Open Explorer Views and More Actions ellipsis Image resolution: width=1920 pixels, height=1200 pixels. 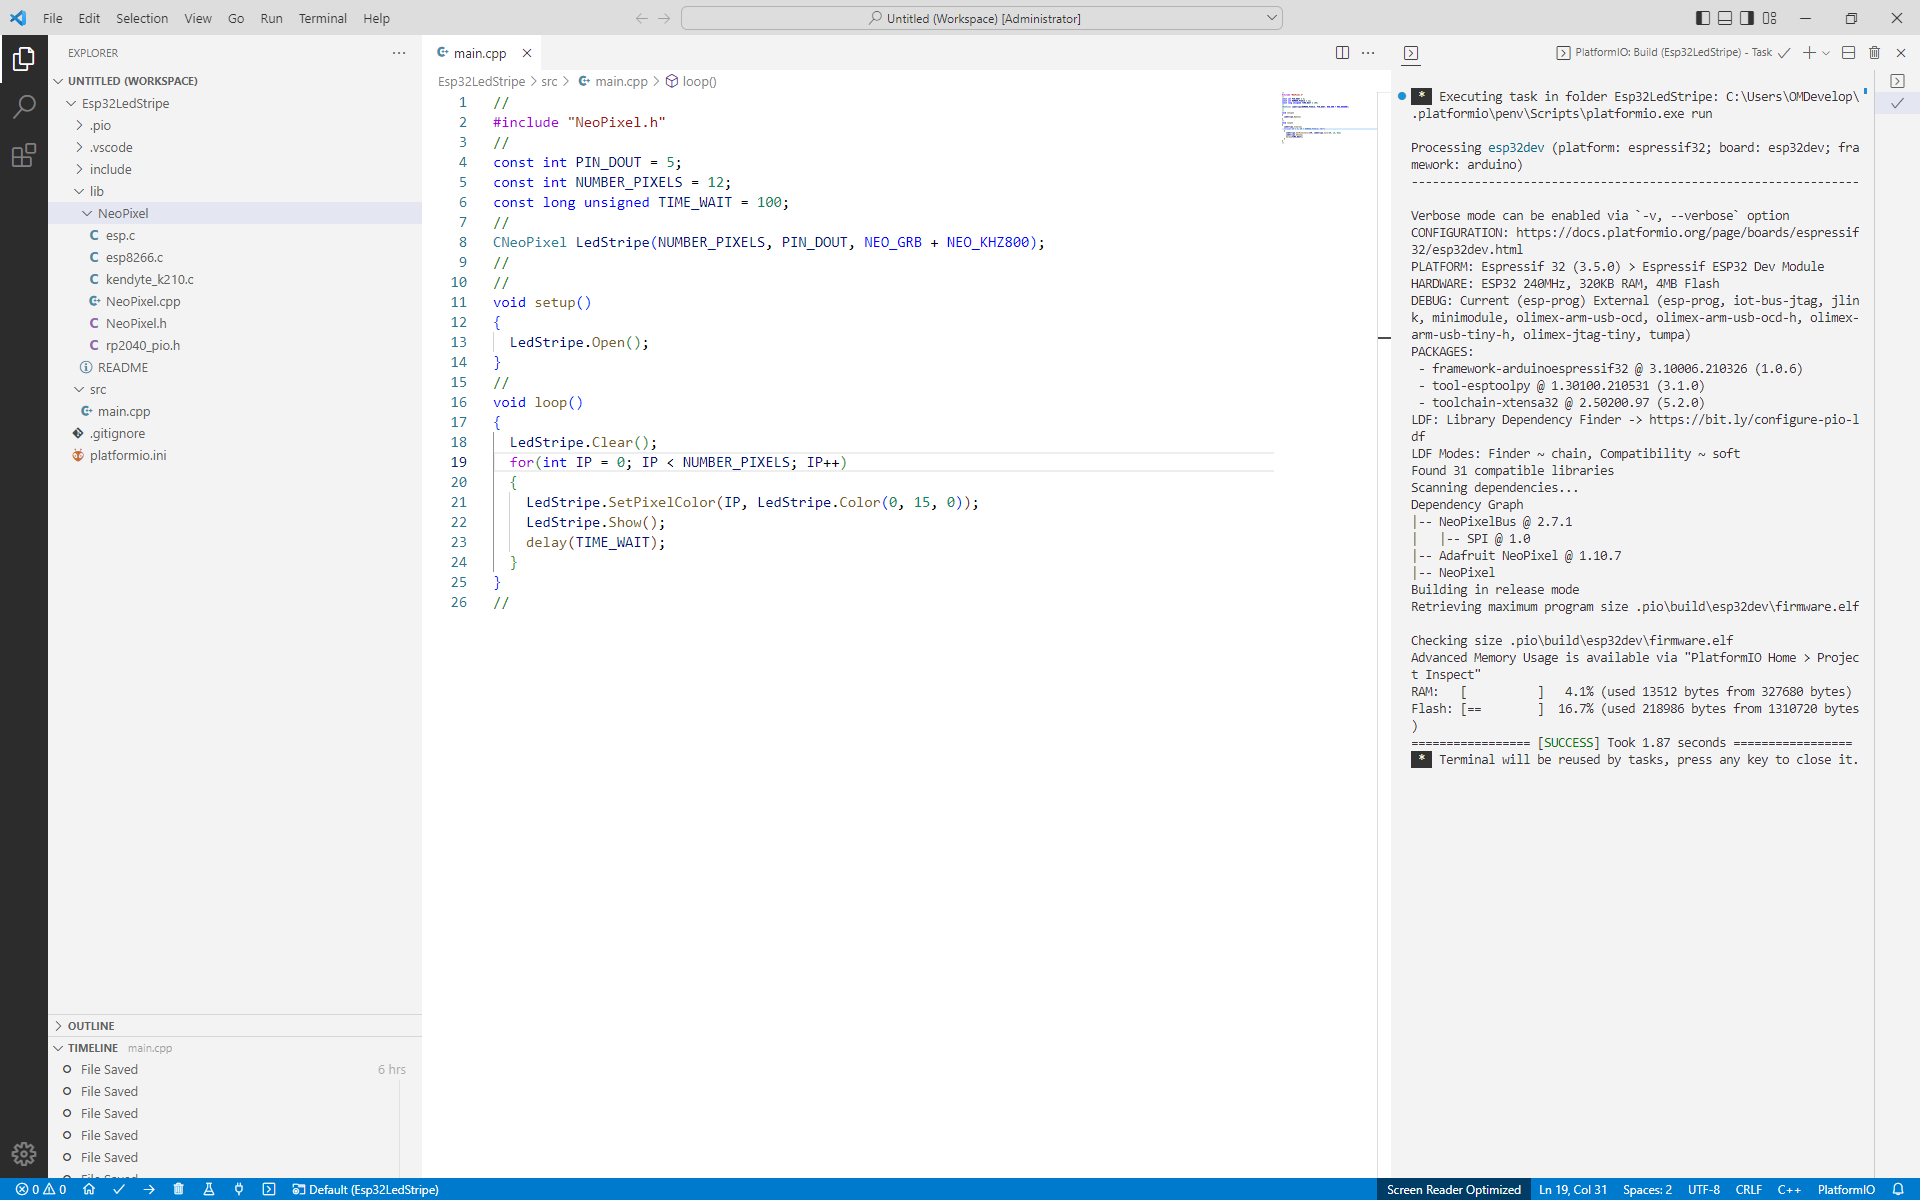click(399, 53)
